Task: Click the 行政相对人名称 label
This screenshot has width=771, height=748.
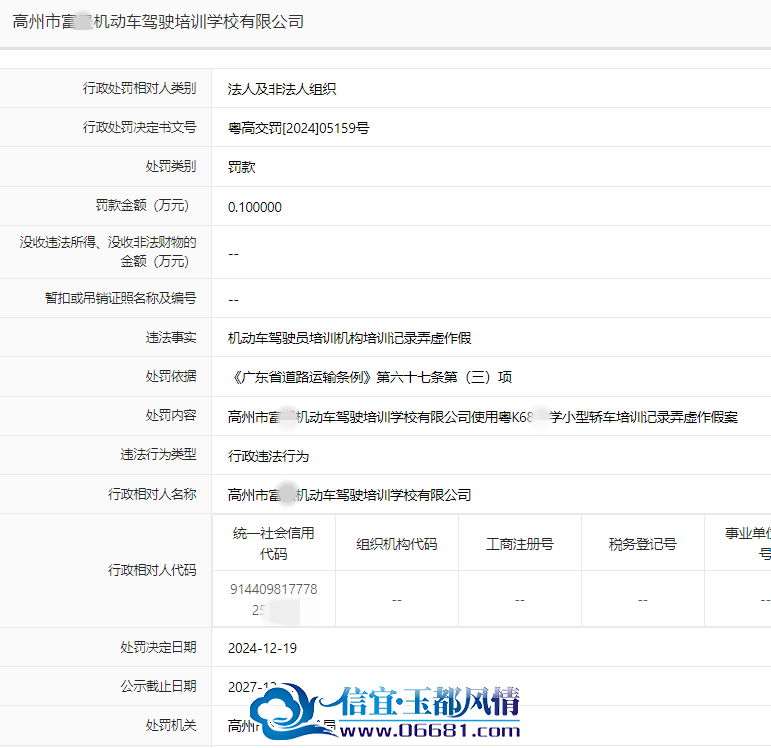Action: 152,494
